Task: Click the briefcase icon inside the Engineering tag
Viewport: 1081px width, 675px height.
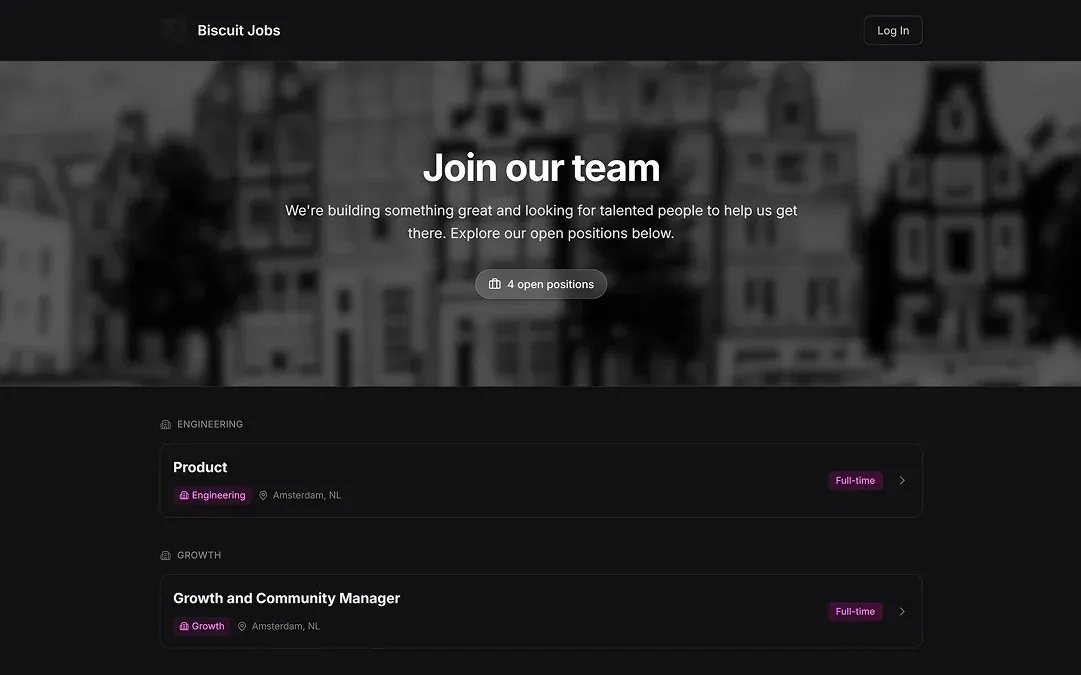Action: tap(183, 494)
